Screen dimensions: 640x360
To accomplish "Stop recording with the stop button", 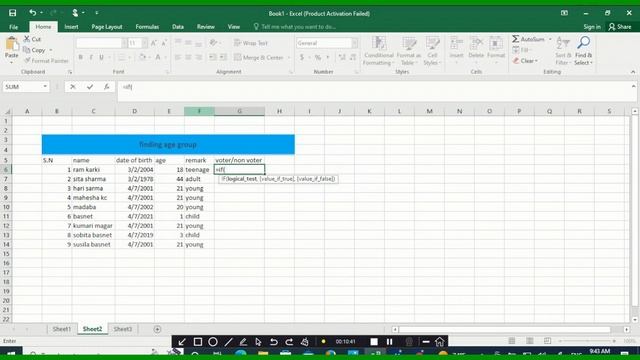I will click(x=374, y=342).
